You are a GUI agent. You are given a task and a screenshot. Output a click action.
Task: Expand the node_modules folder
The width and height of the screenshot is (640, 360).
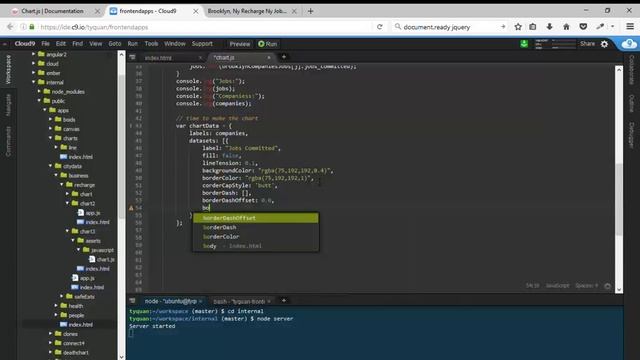(x=40, y=91)
